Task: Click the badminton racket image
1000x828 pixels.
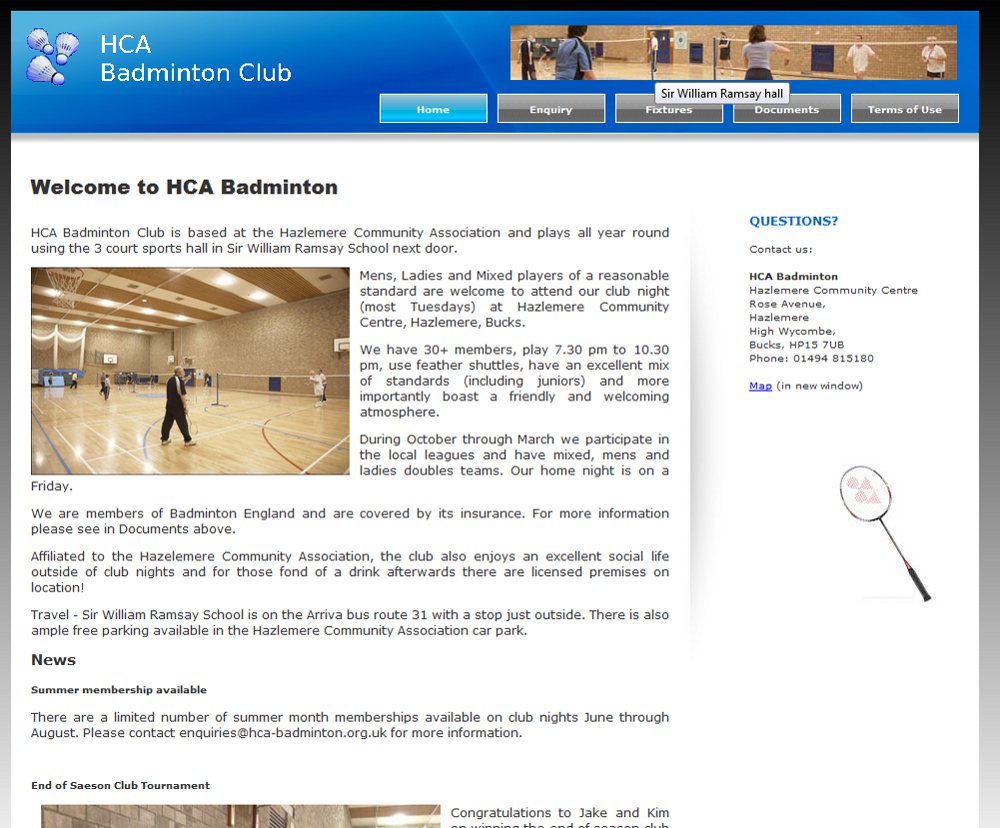Action: coord(886,530)
